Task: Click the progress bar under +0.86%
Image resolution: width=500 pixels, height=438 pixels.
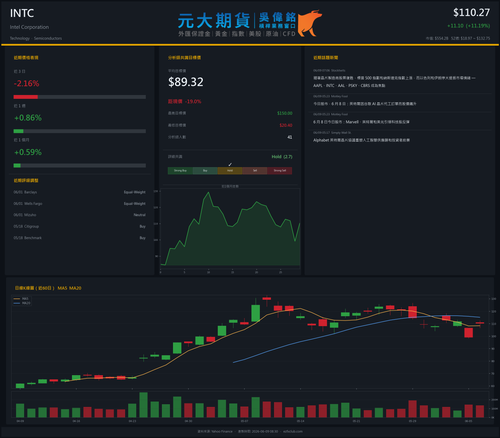Action: (x=80, y=131)
